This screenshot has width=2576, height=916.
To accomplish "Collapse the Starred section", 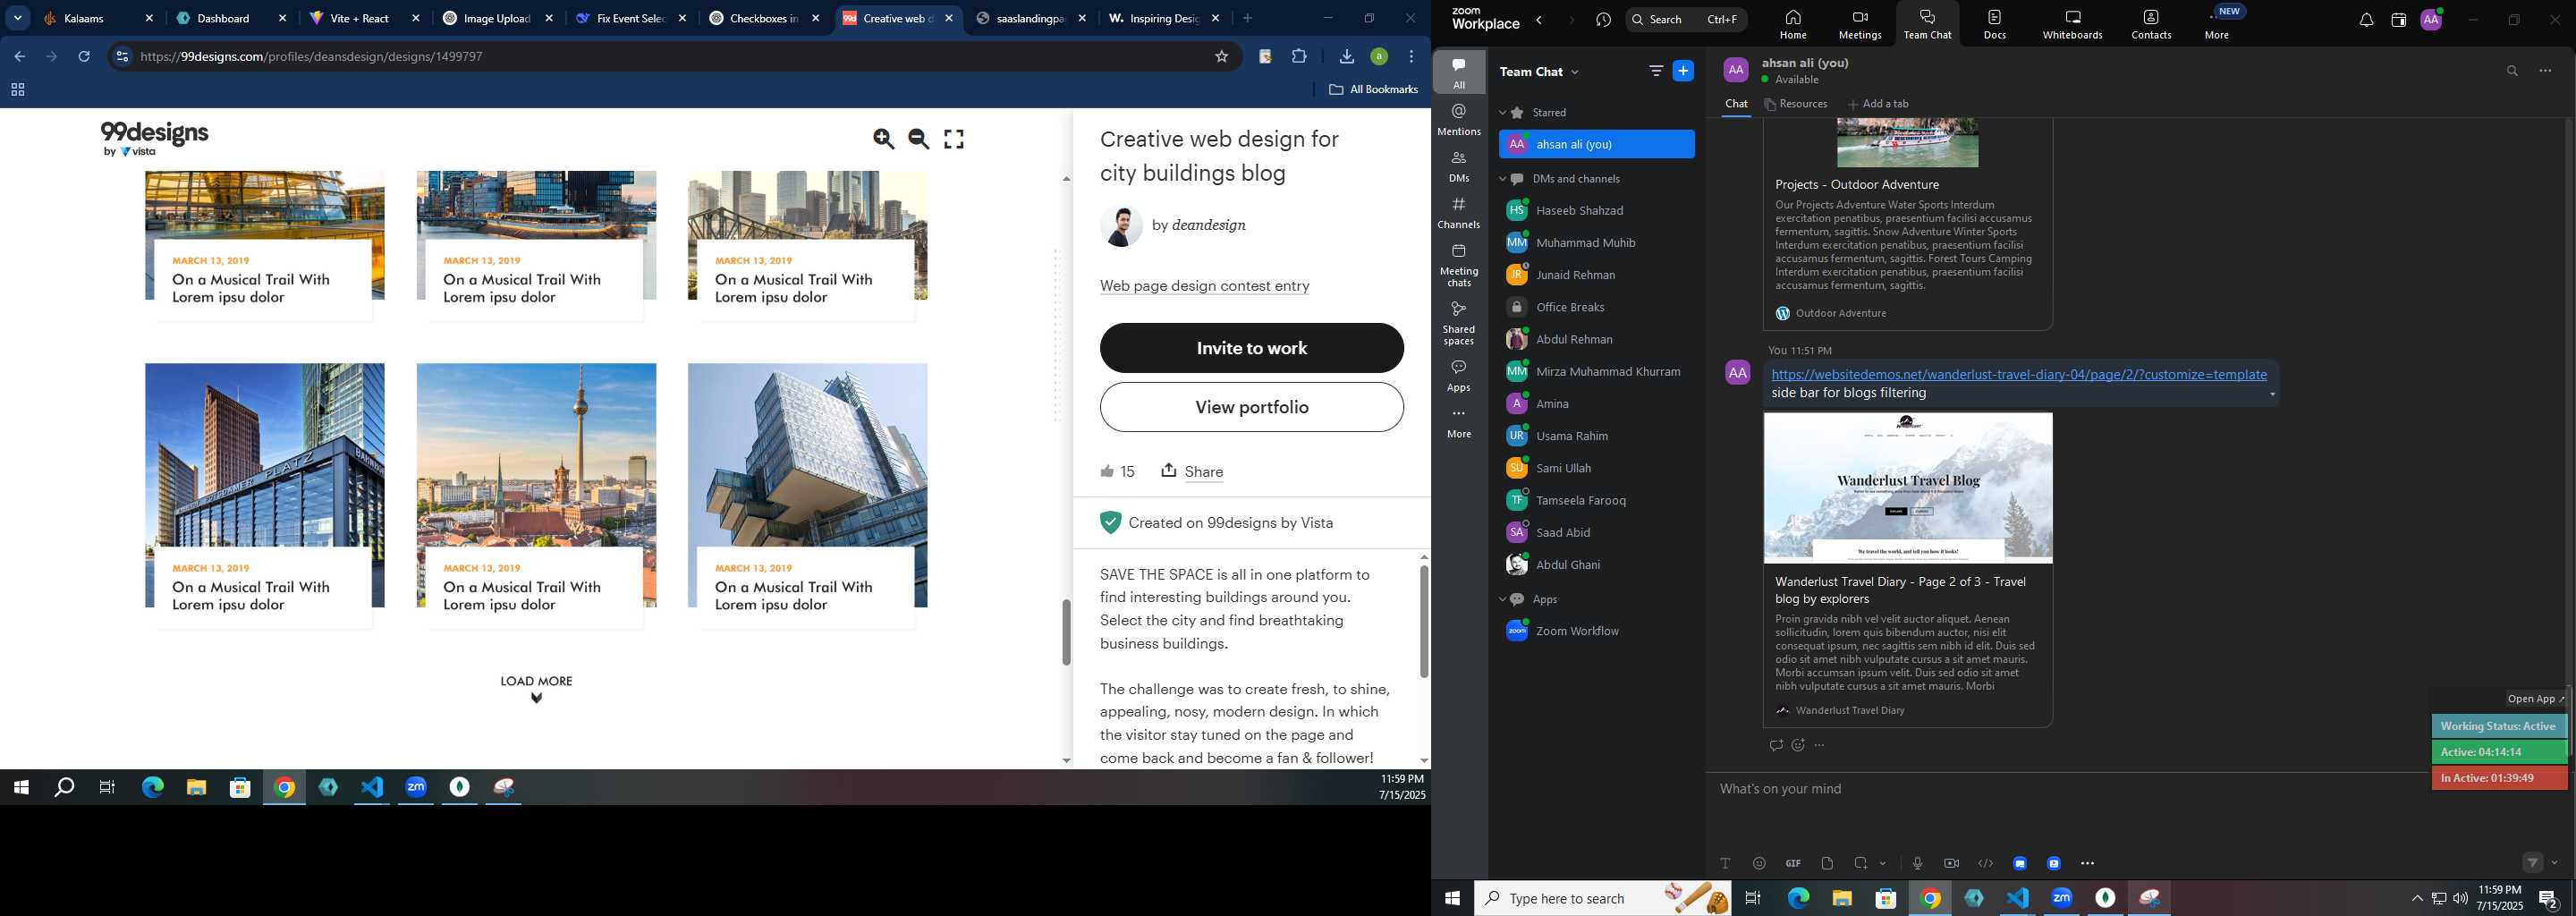I will point(1502,113).
